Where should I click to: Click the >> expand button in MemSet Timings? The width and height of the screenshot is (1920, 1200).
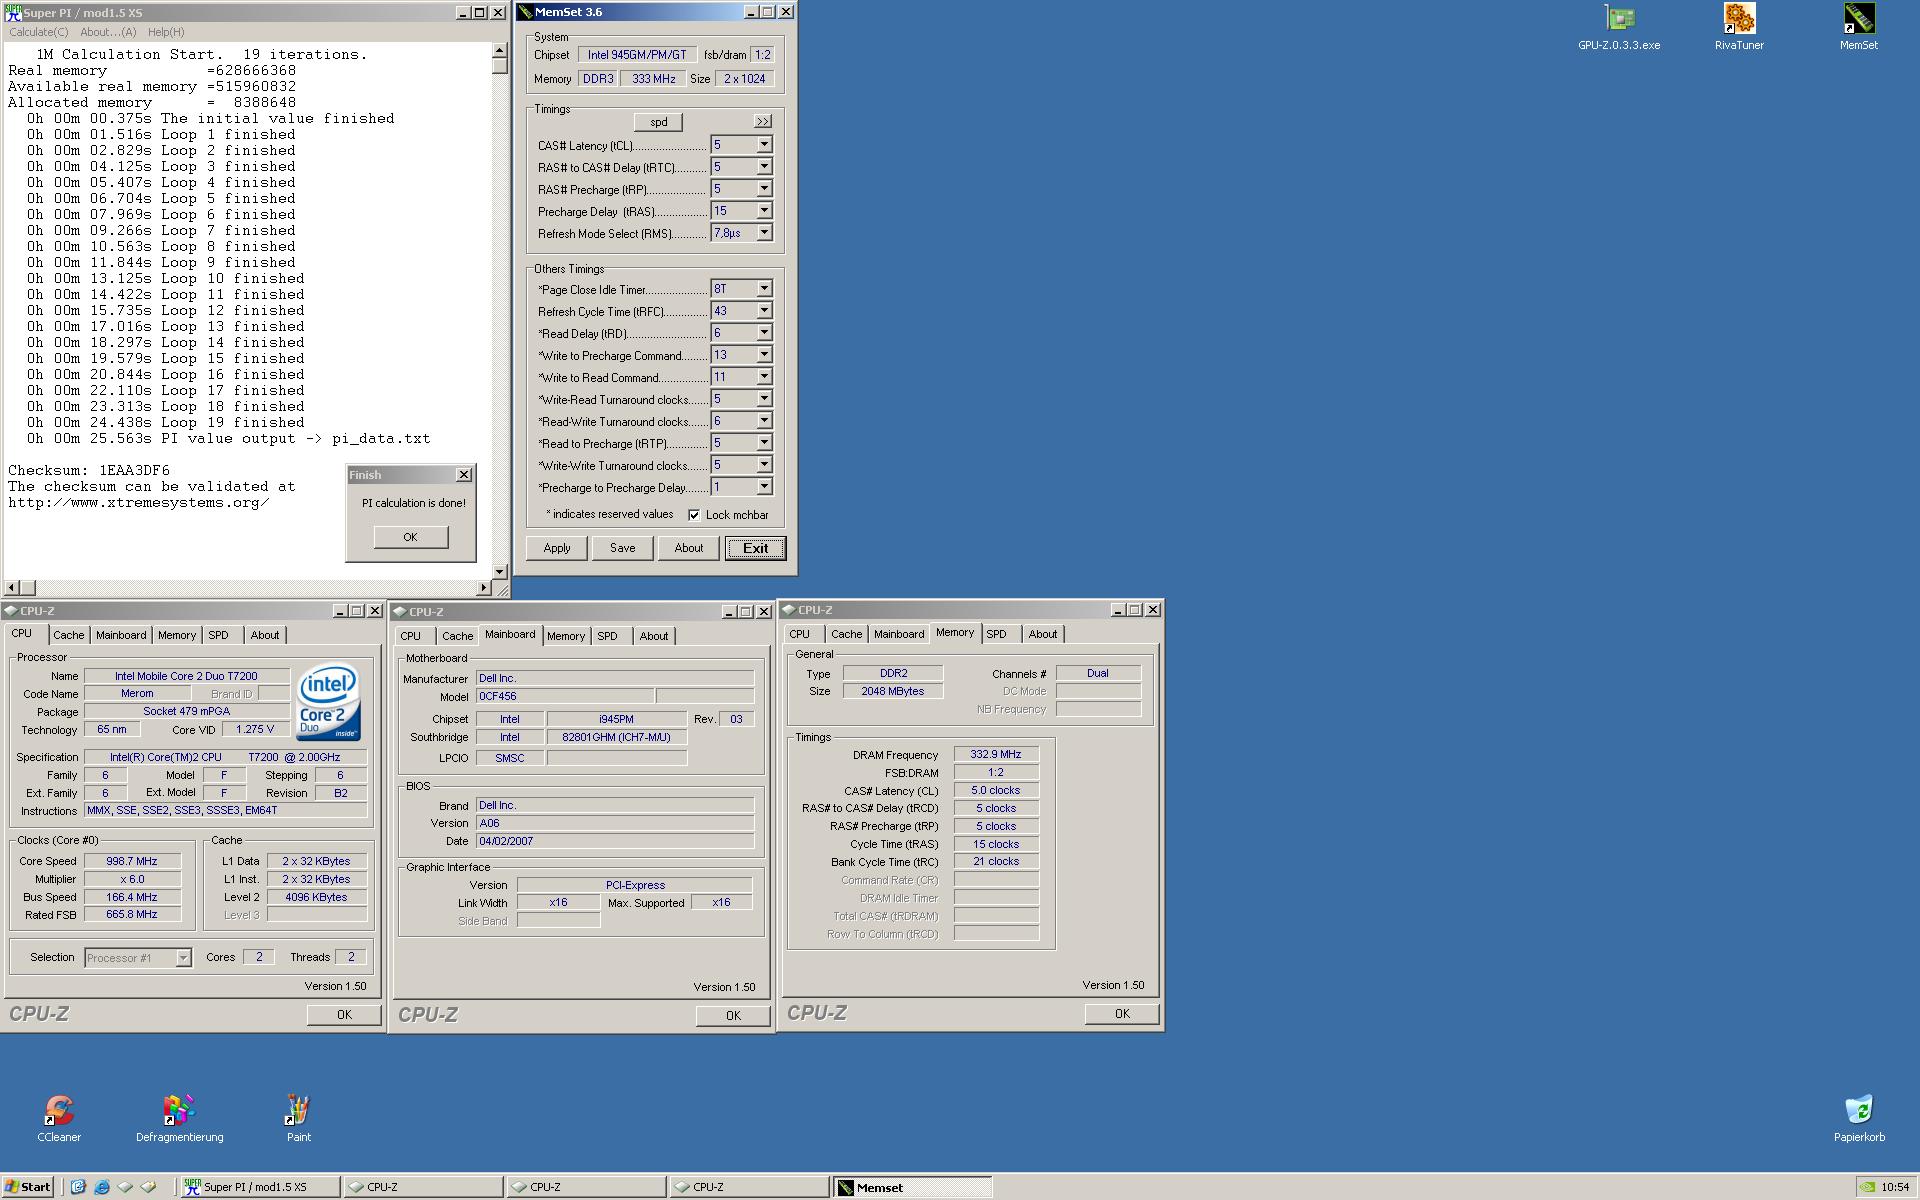762,121
